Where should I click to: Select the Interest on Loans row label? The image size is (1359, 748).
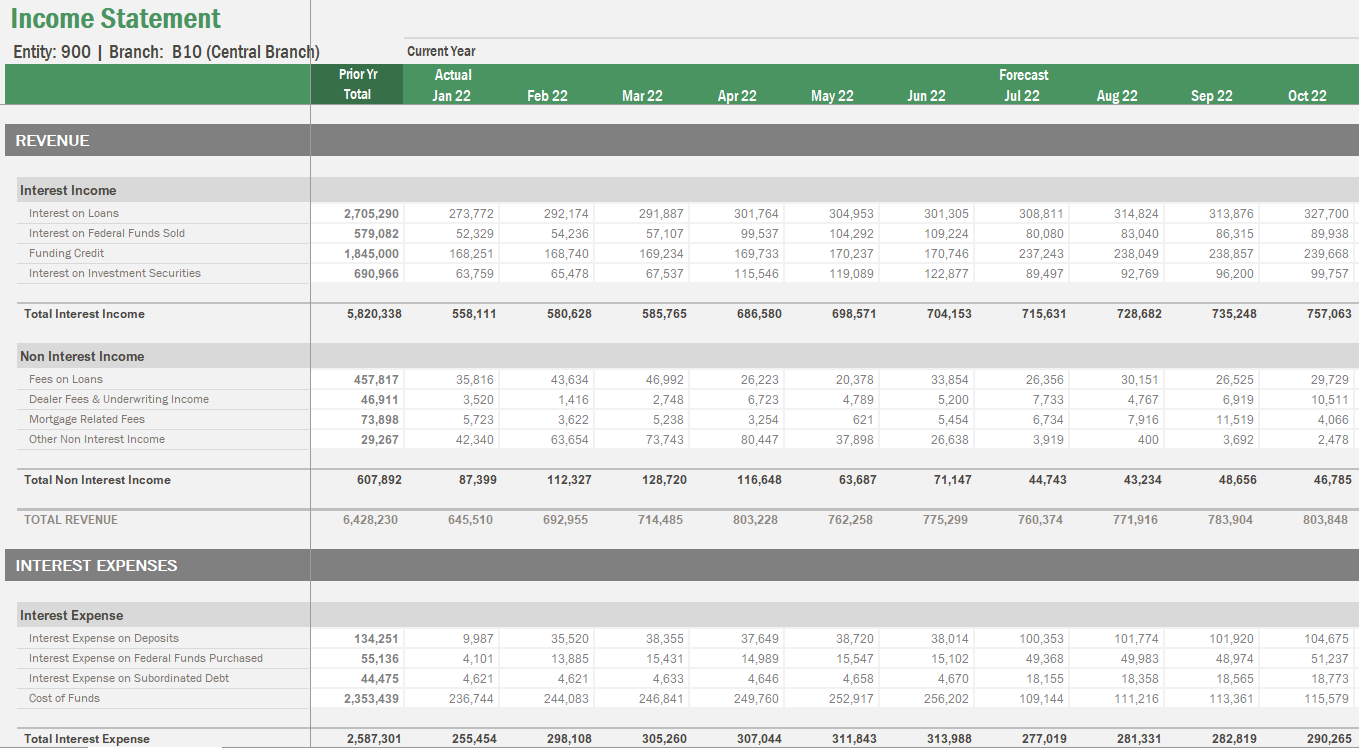click(73, 213)
